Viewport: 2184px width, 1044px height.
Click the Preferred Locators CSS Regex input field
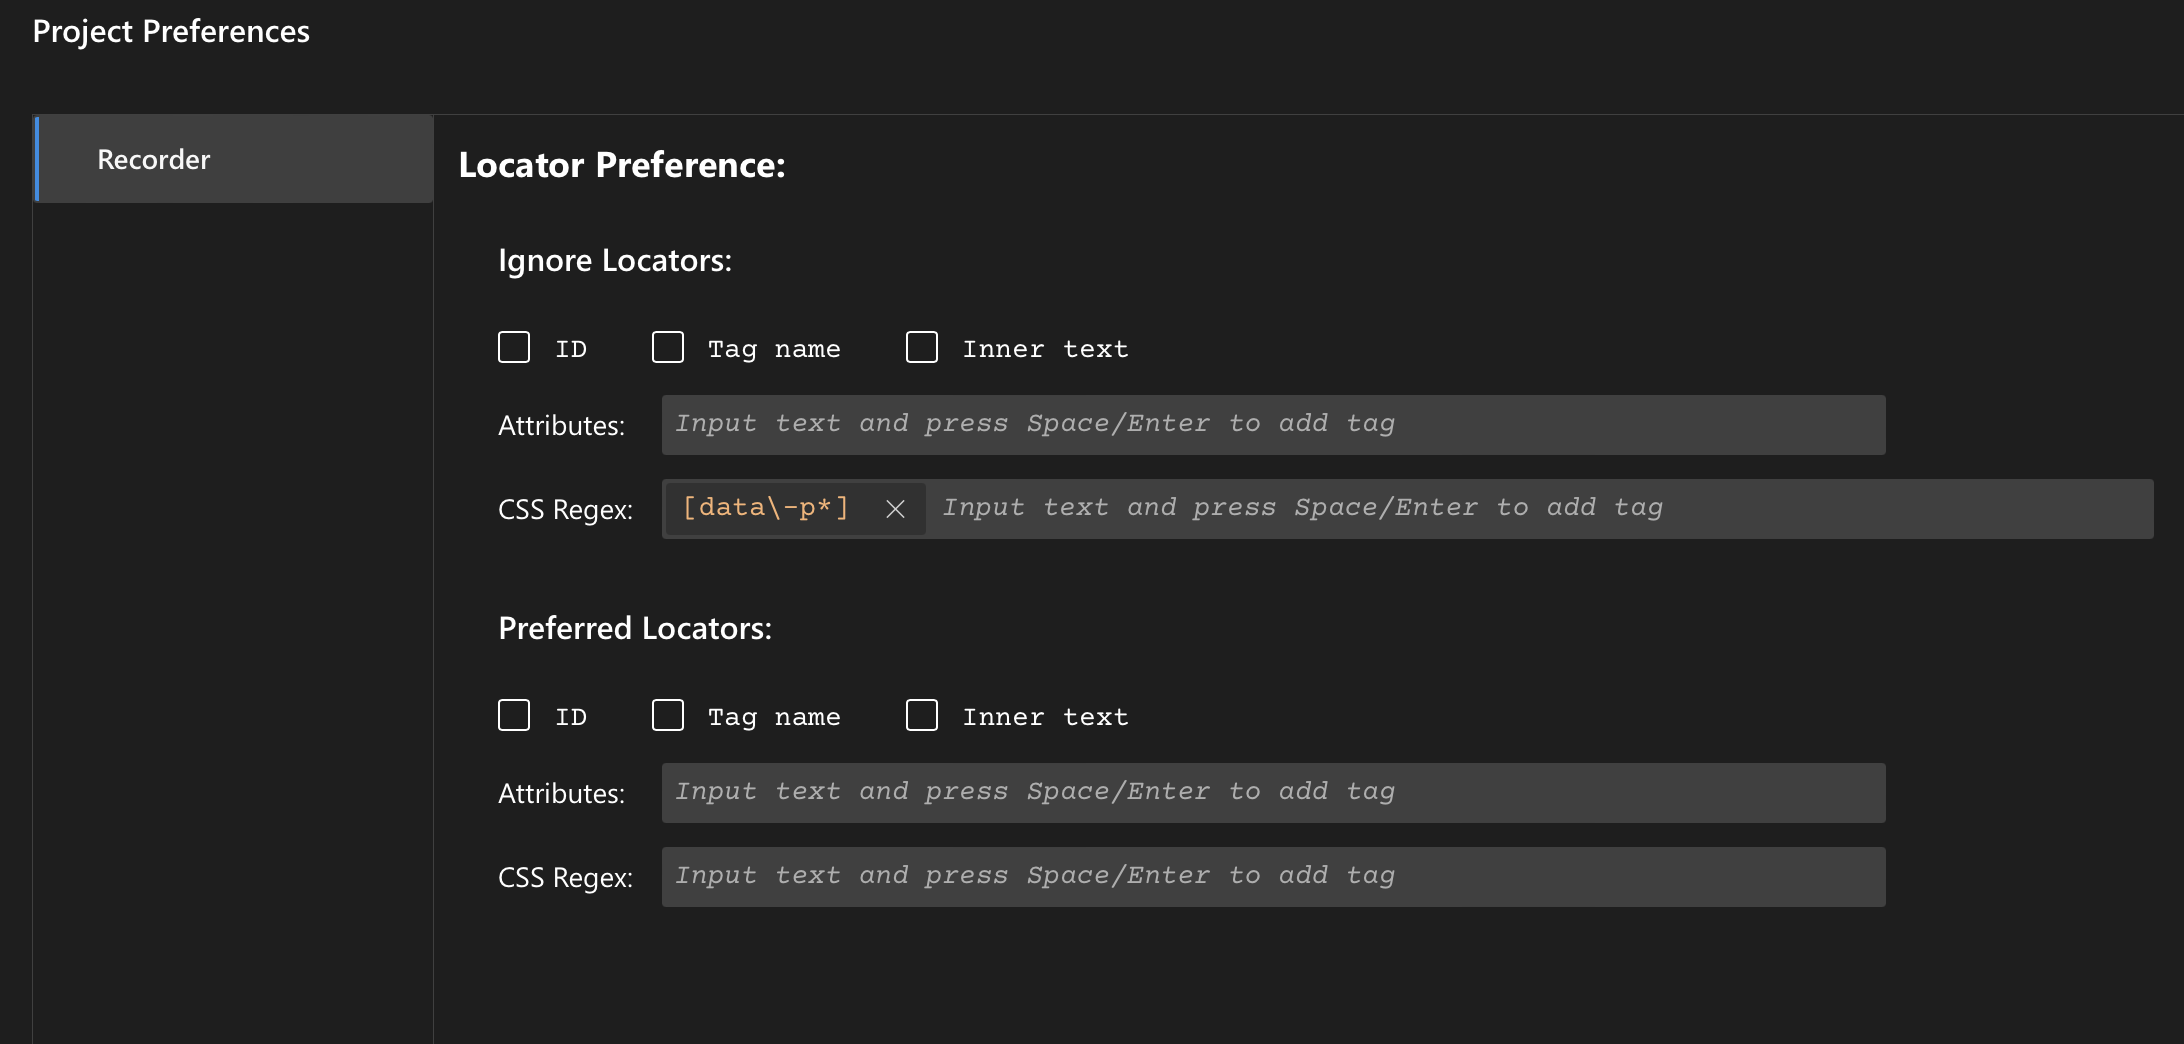pos(1272,877)
